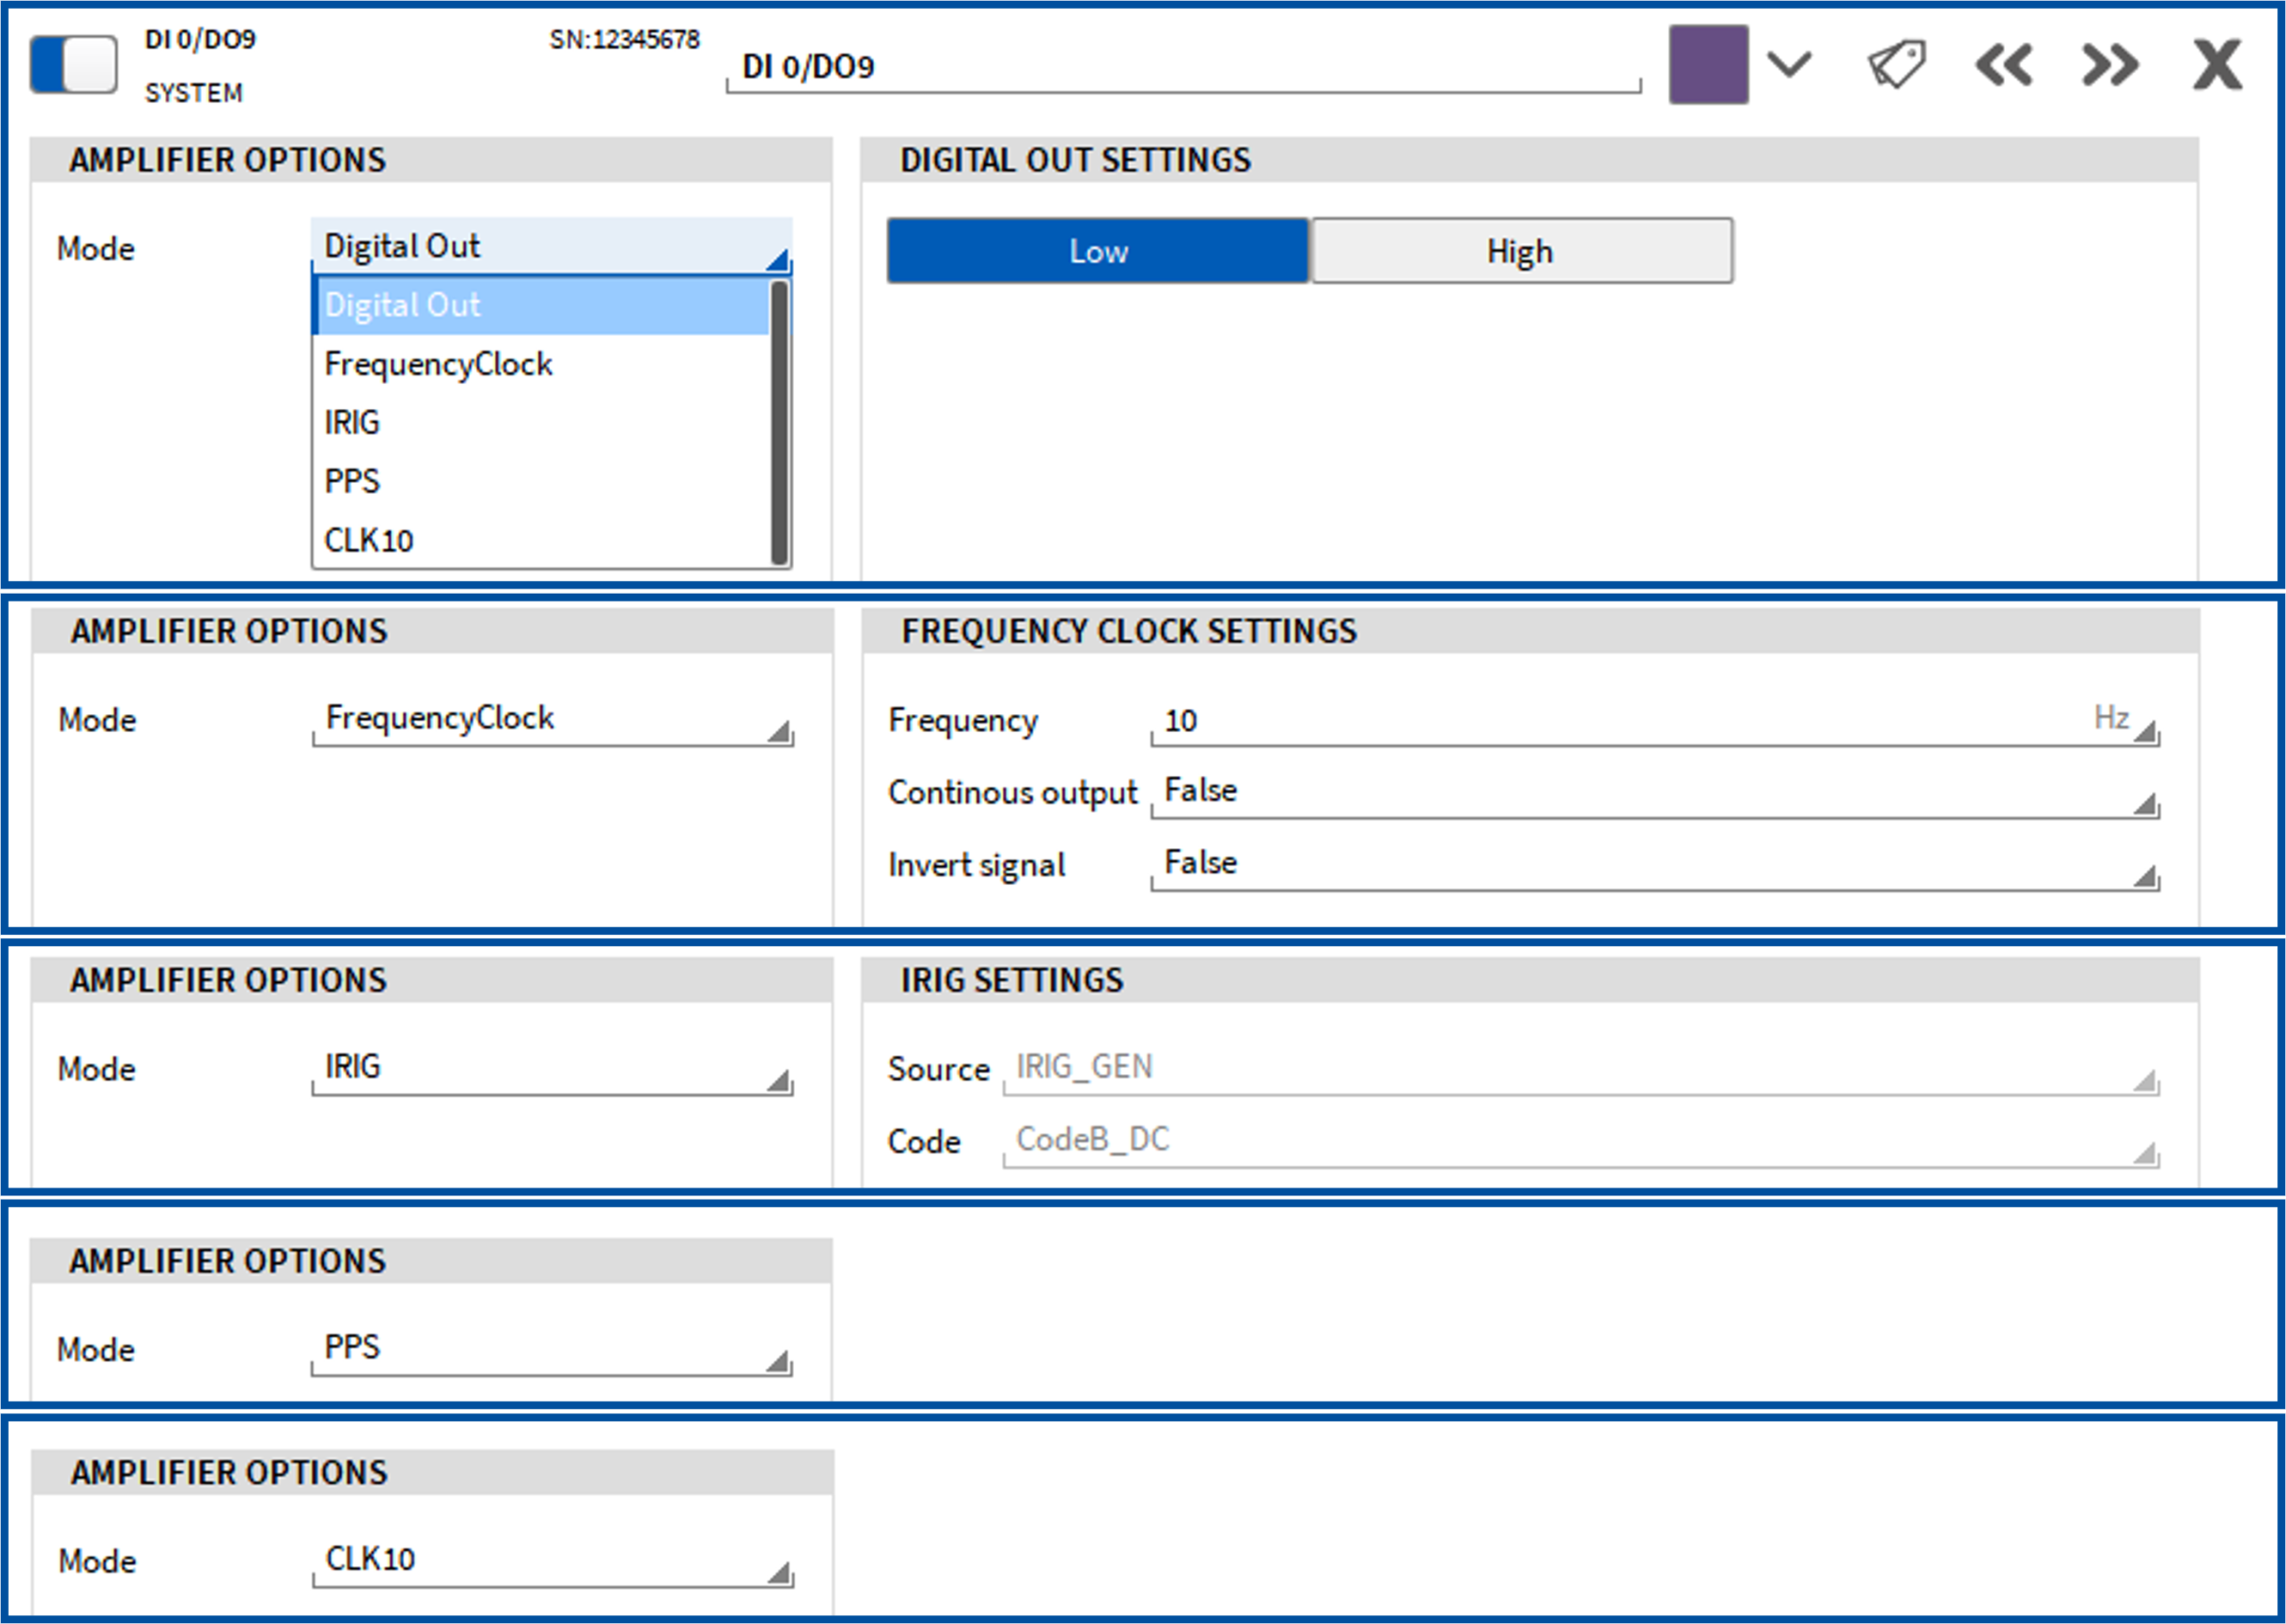Image resolution: width=2286 pixels, height=1624 pixels.
Task: Select highlighted Digital Out list entry
Action: (541, 305)
